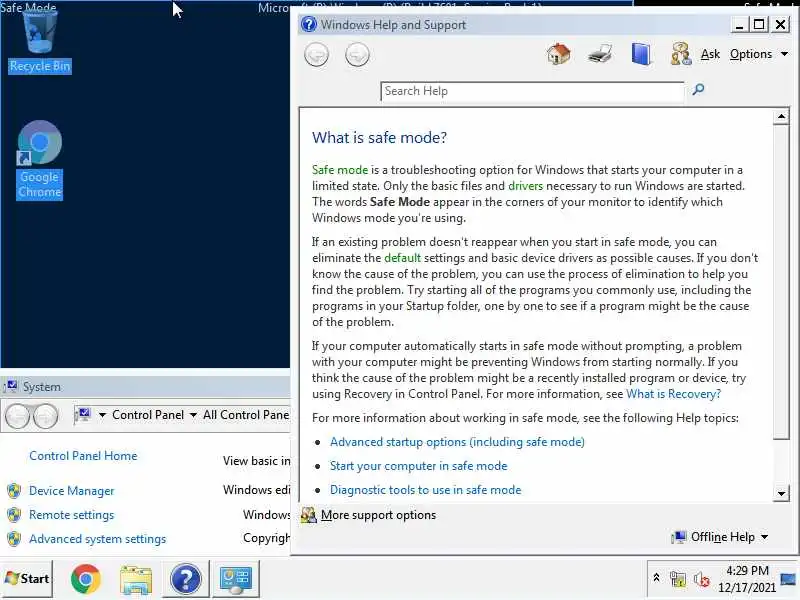Image resolution: width=800 pixels, height=600 pixels.
Task: Click the network tray icon
Action: coord(678,579)
